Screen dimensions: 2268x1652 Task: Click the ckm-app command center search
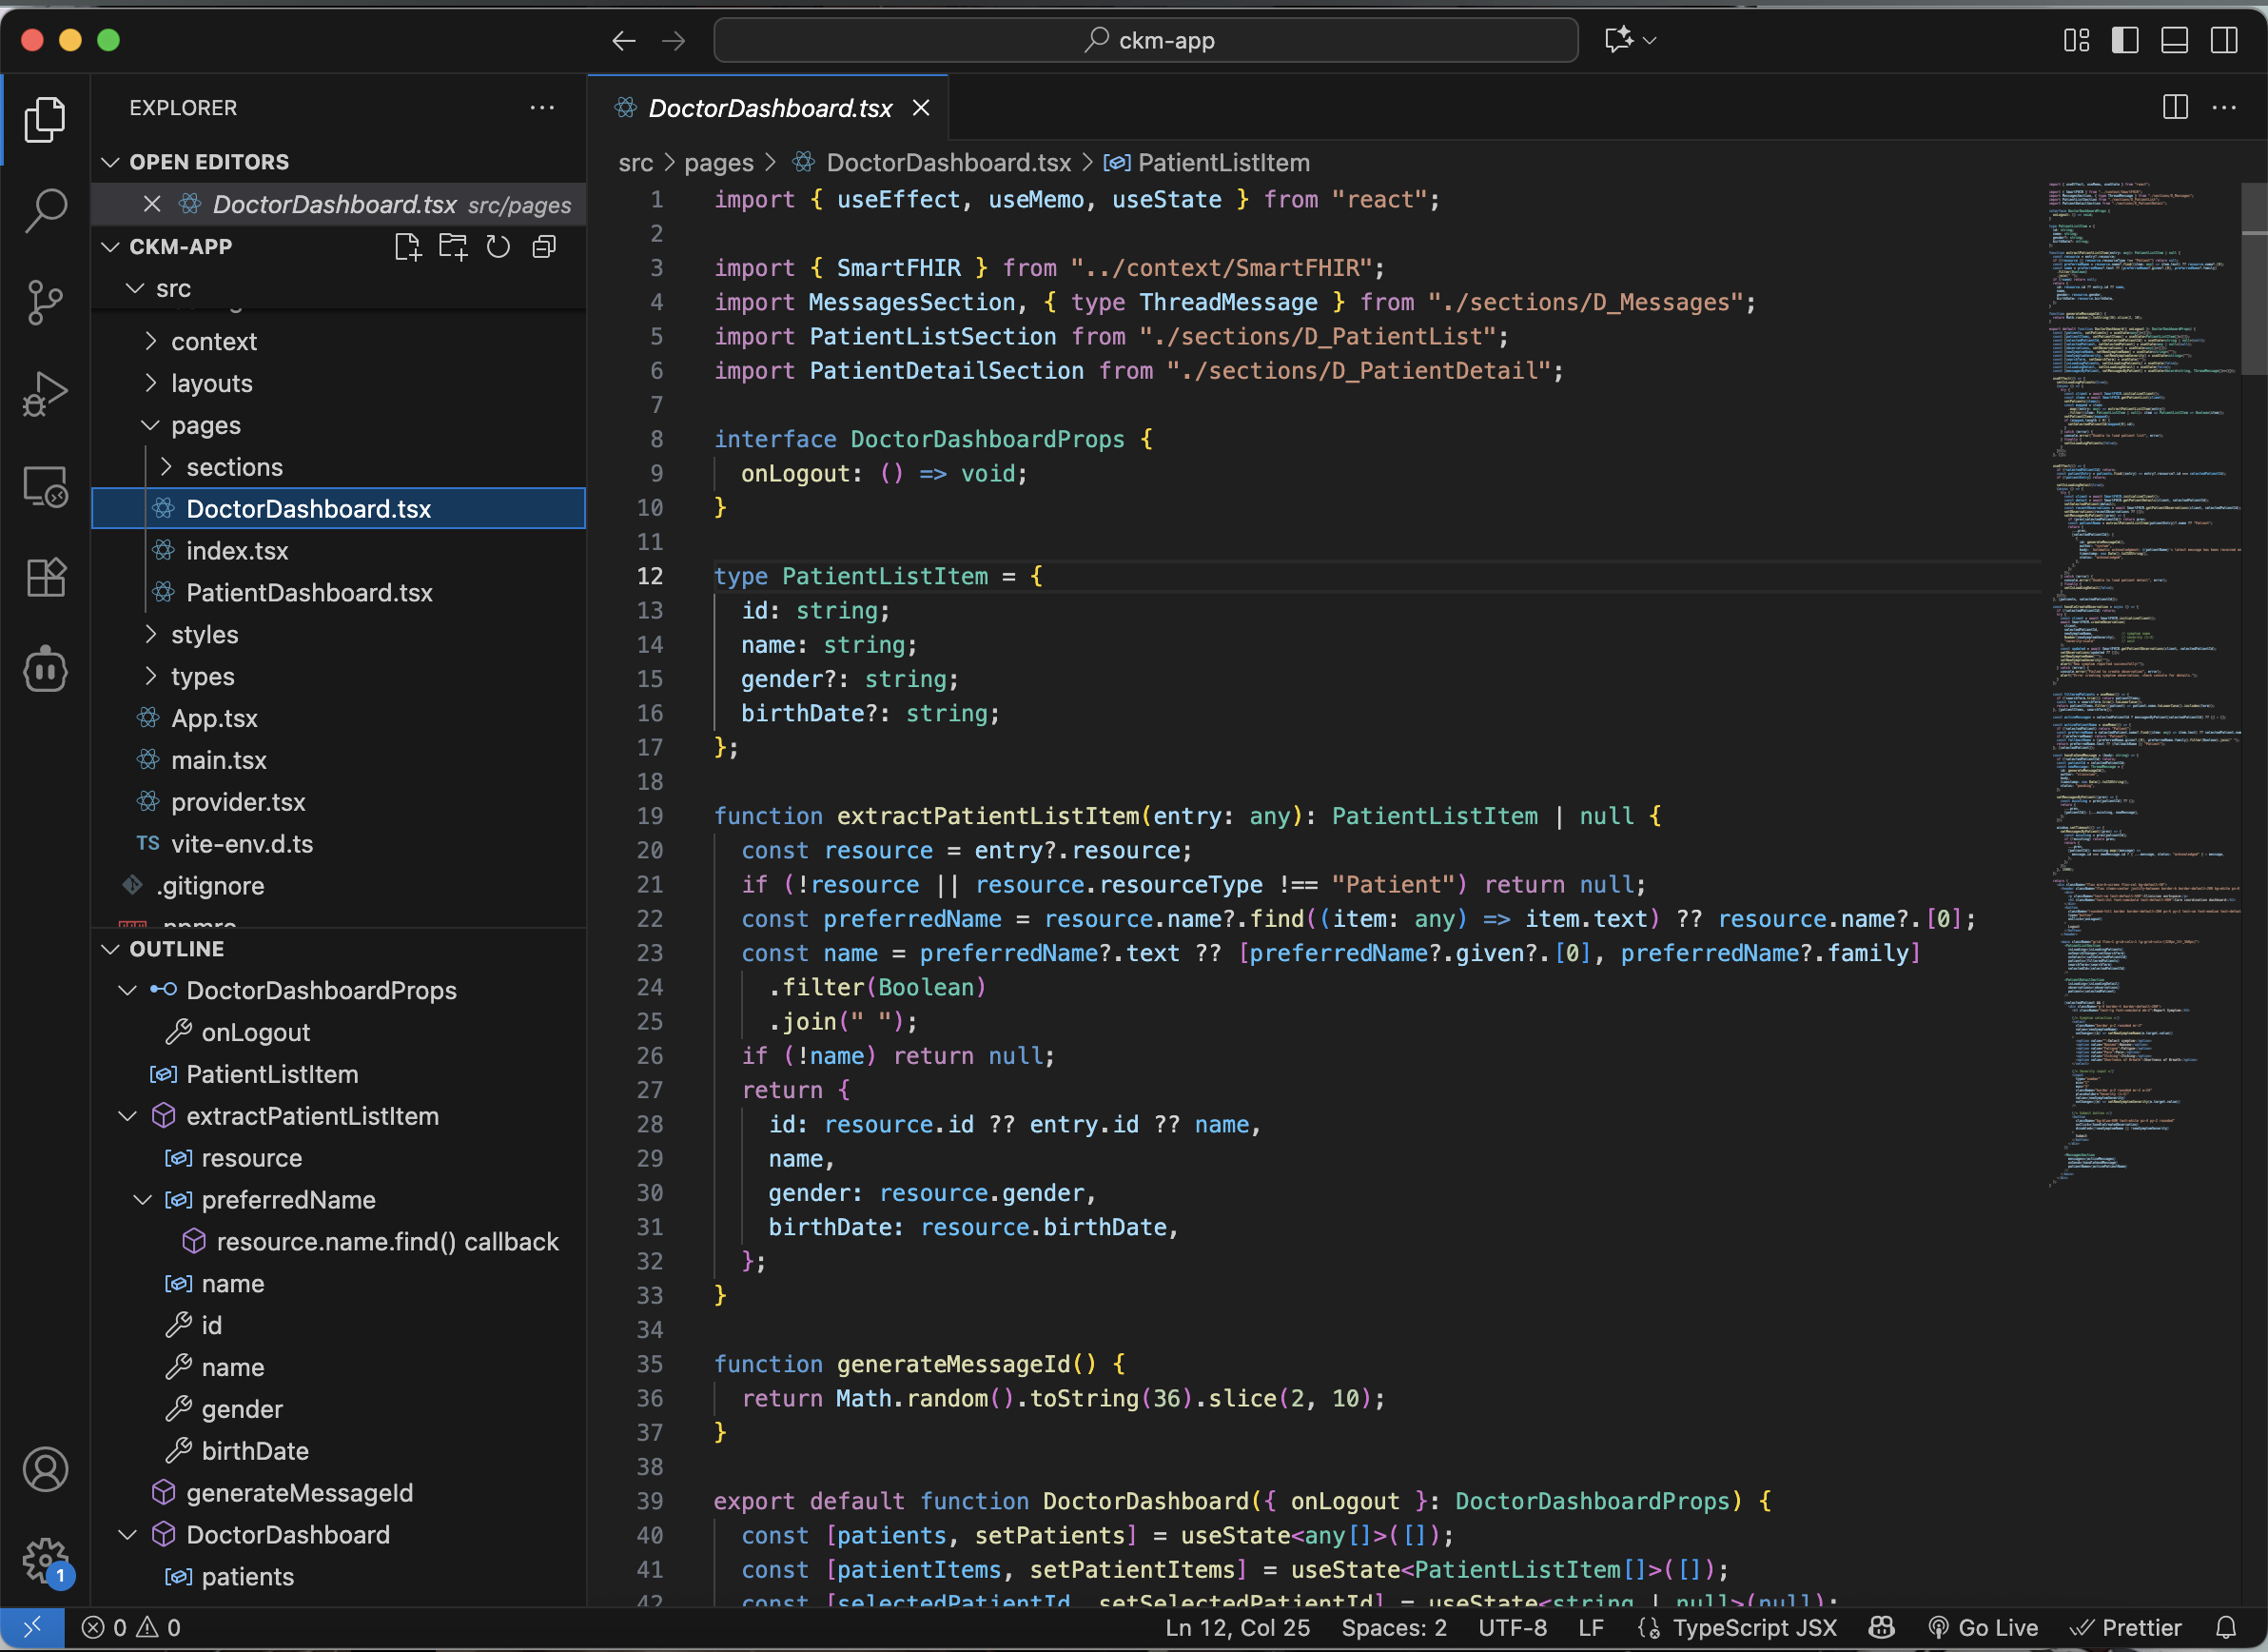pos(1146,40)
